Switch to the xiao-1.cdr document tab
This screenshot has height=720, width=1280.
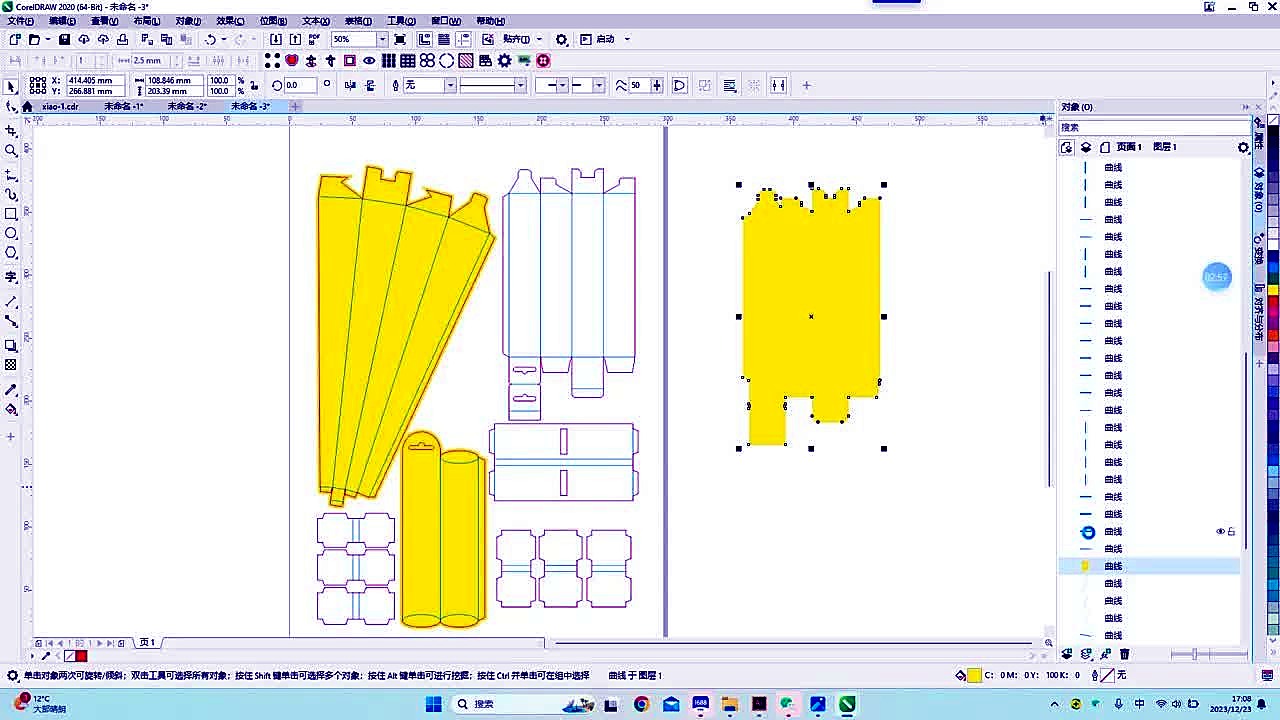60,106
